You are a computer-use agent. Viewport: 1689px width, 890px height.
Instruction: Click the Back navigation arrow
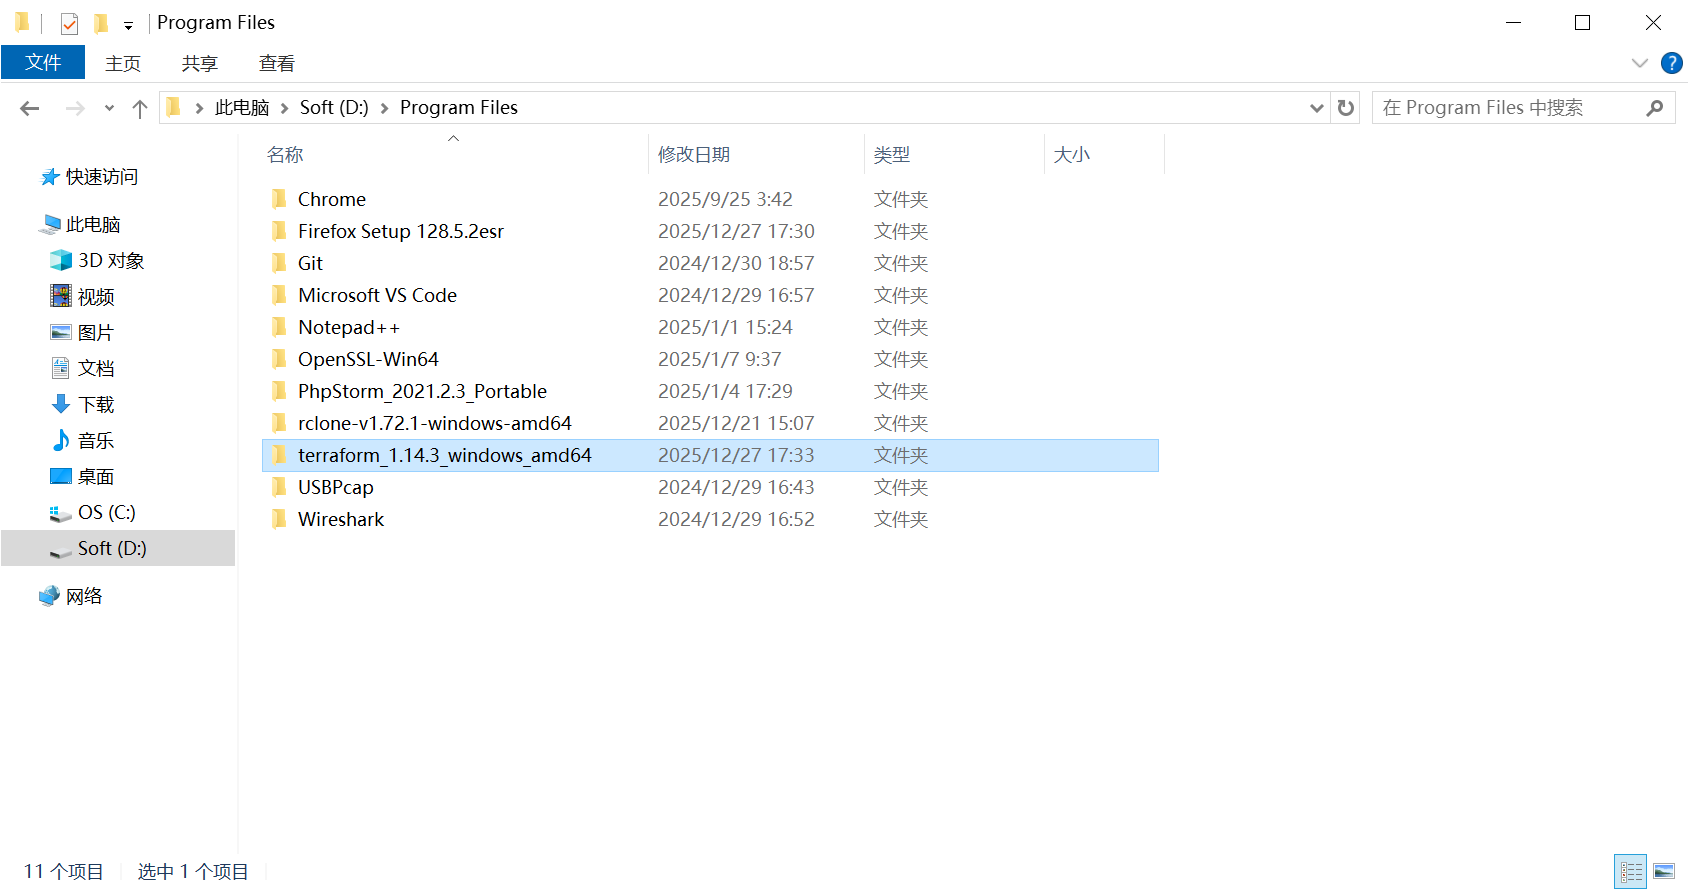point(30,108)
